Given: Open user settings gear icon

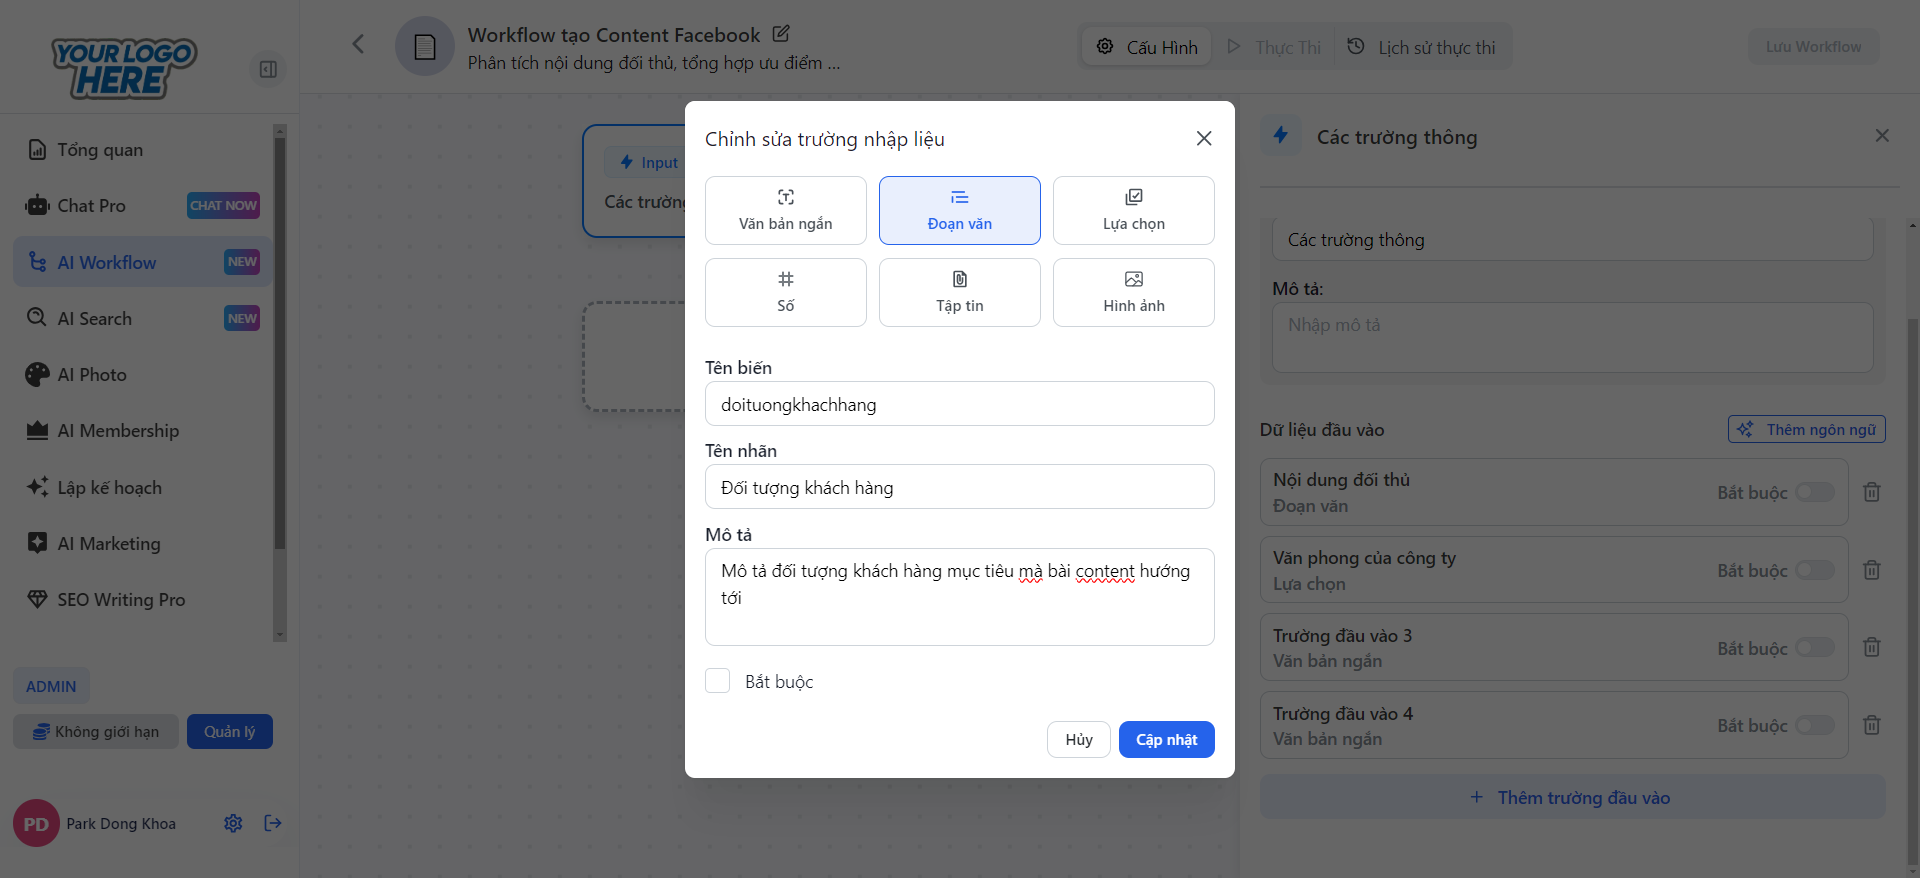Looking at the screenshot, I should click(x=233, y=823).
